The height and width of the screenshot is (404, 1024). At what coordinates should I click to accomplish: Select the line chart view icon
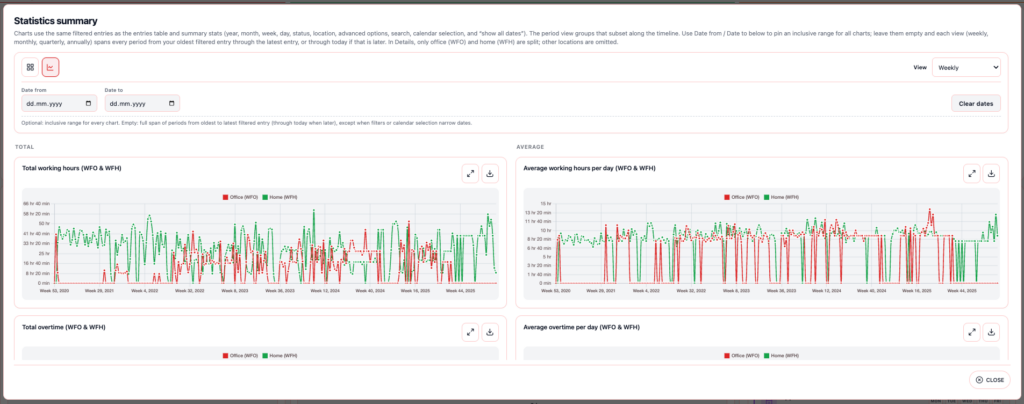(50, 67)
